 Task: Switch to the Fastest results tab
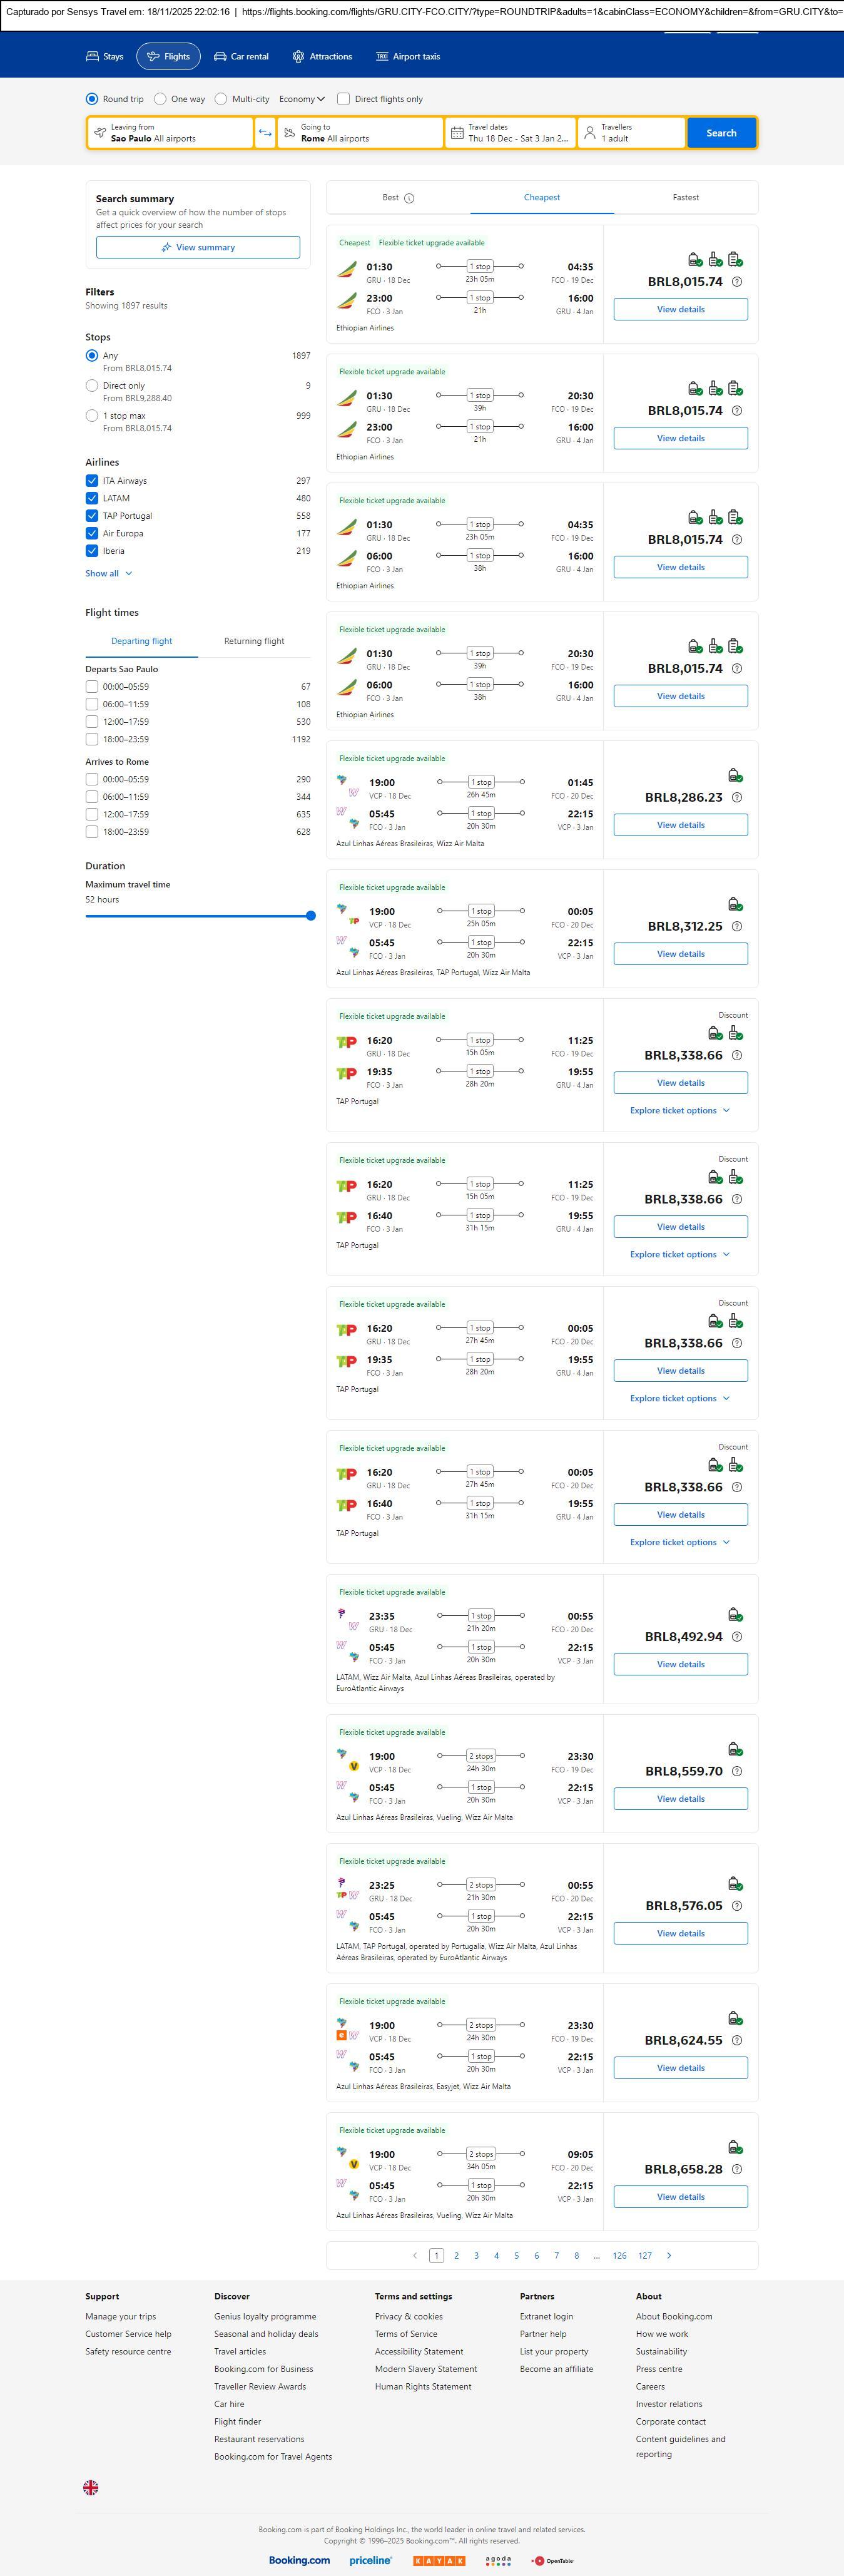pyautogui.click(x=686, y=198)
